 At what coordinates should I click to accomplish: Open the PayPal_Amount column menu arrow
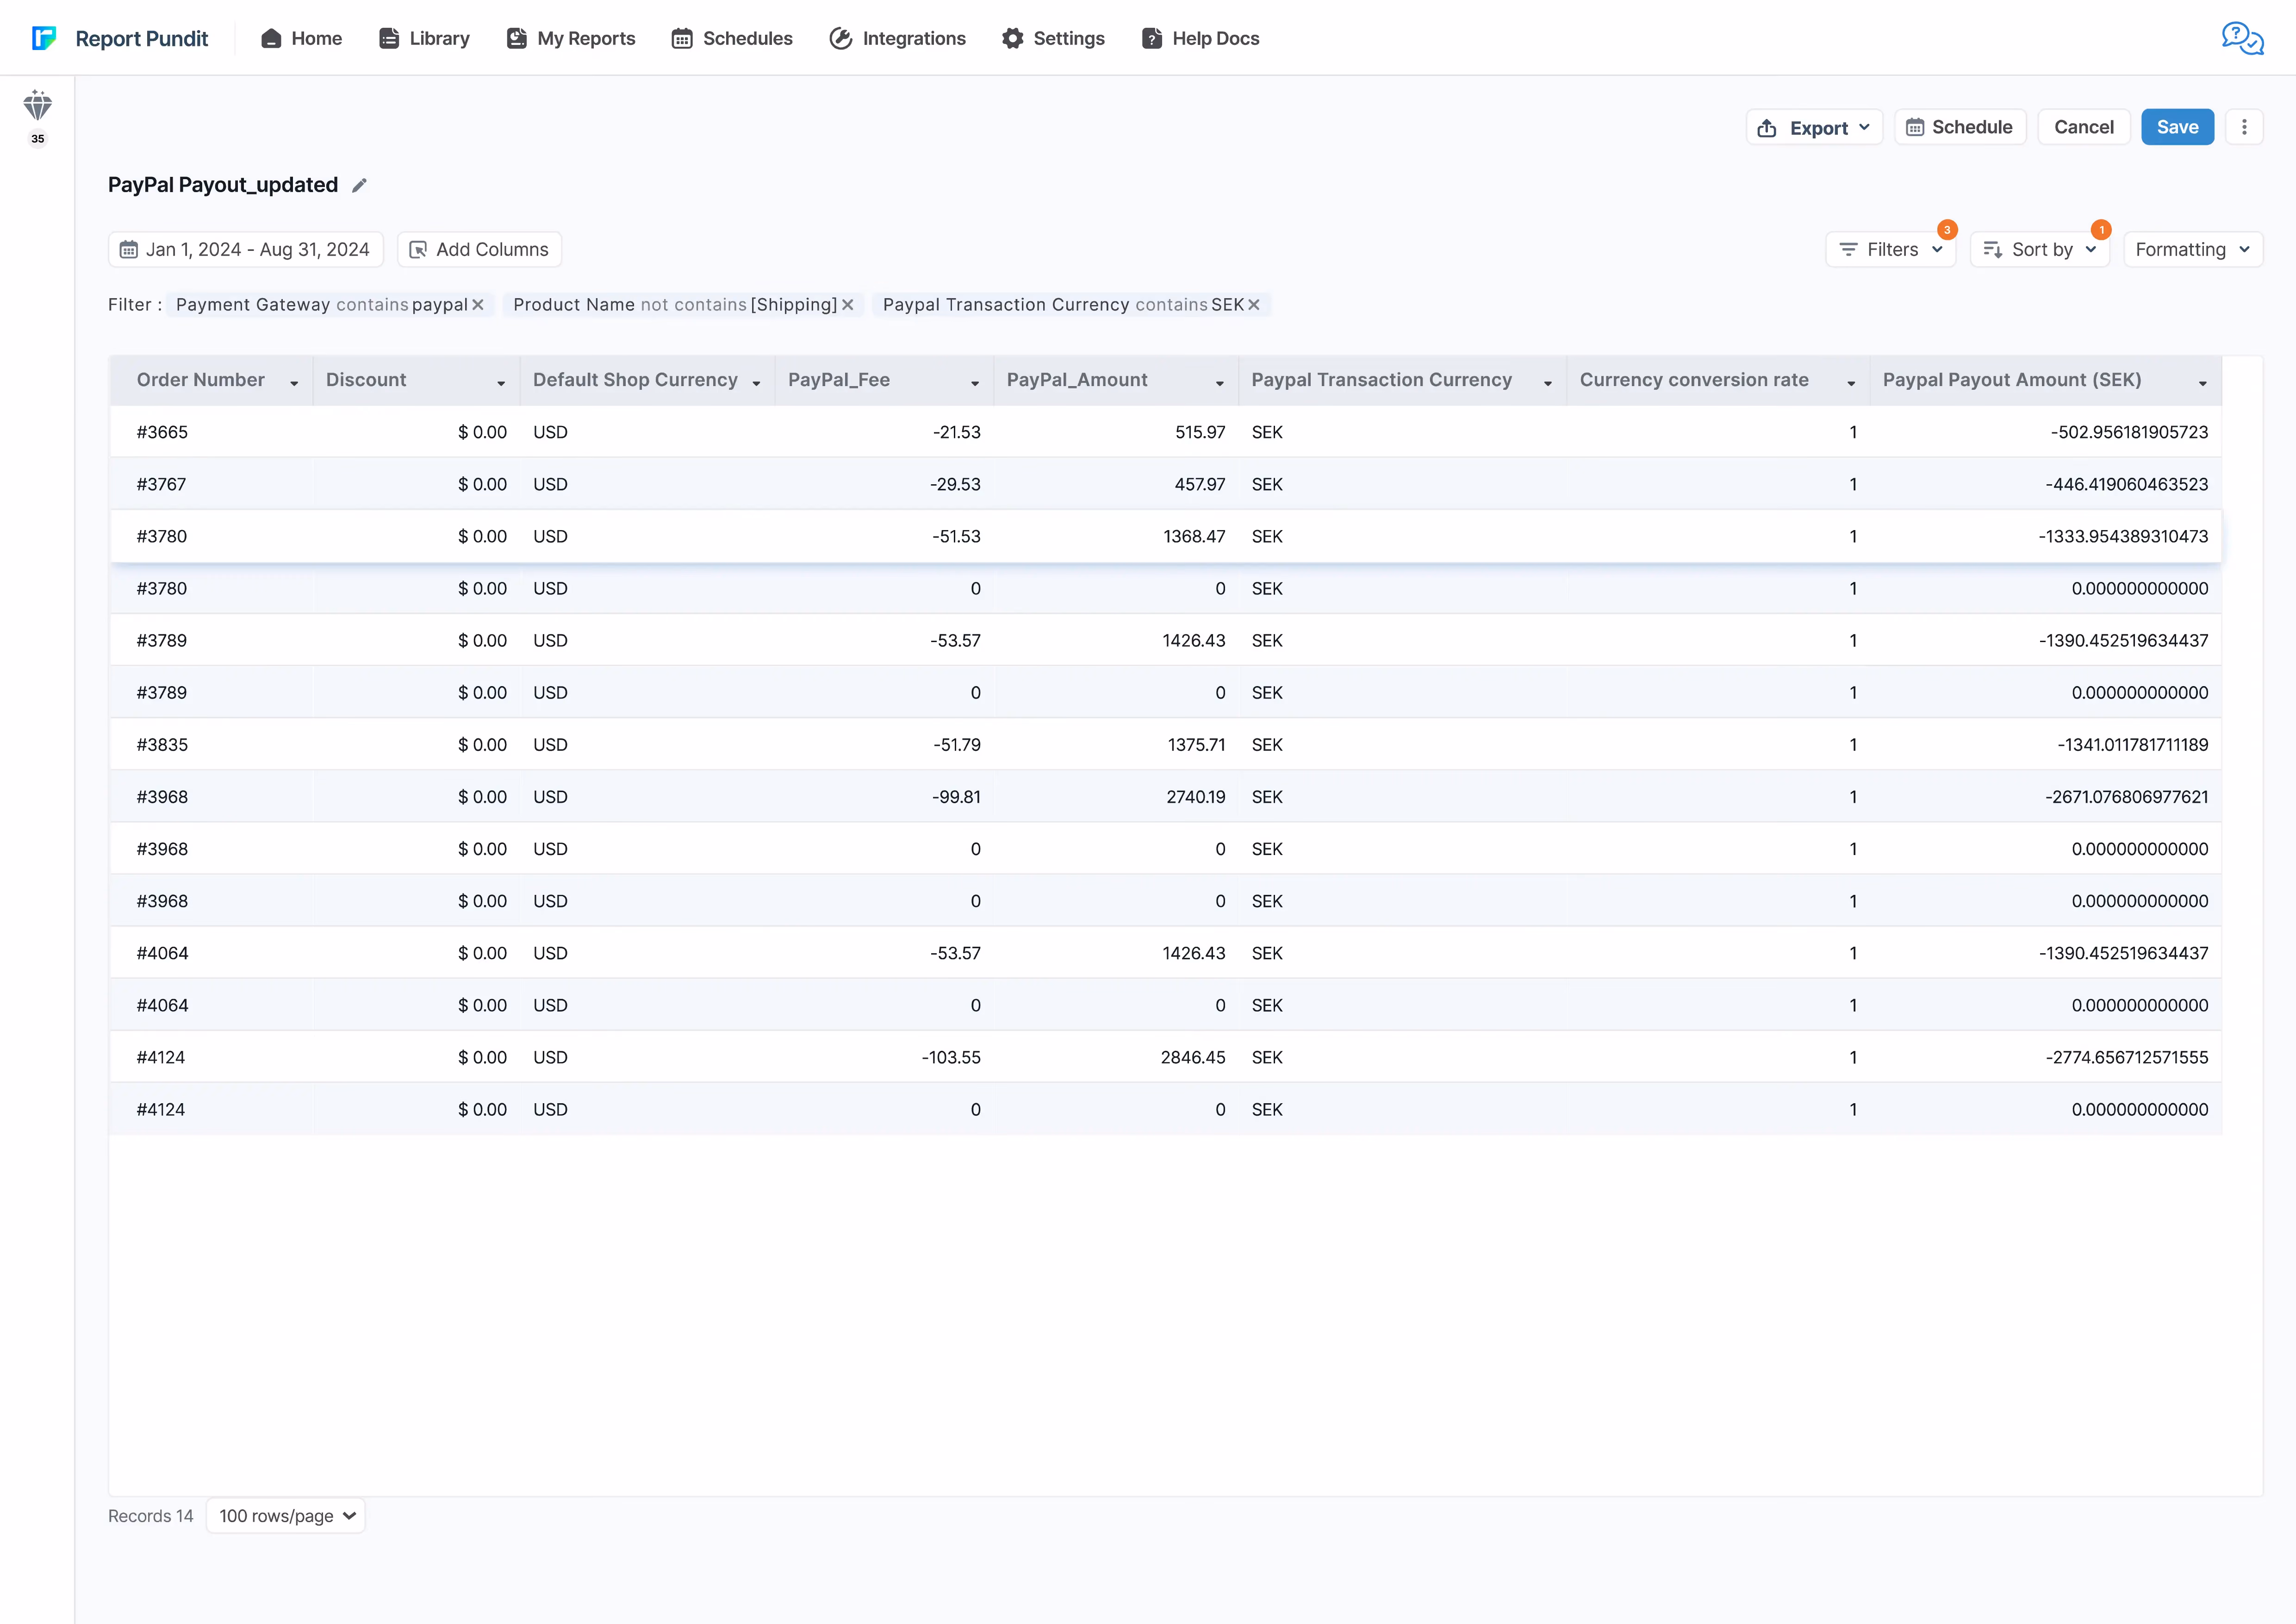[1220, 383]
